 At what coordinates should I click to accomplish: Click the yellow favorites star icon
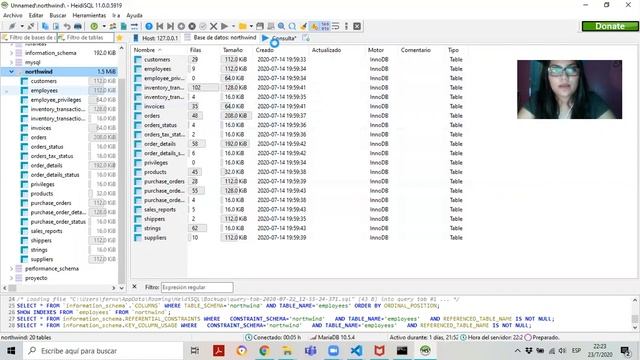[x=120, y=38]
